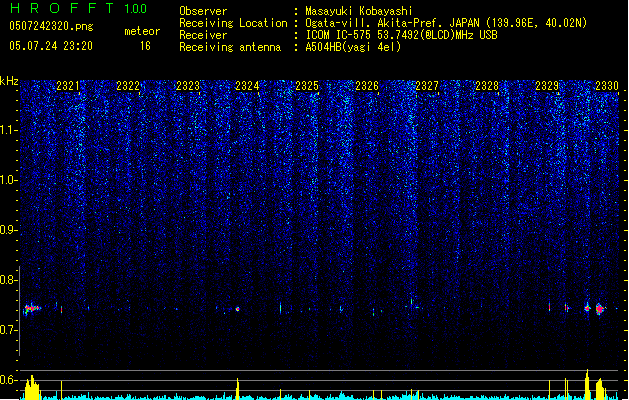Click the timestamp 05.07.24 23:20
The width and height of the screenshot is (629, 400).
point(51,46)
